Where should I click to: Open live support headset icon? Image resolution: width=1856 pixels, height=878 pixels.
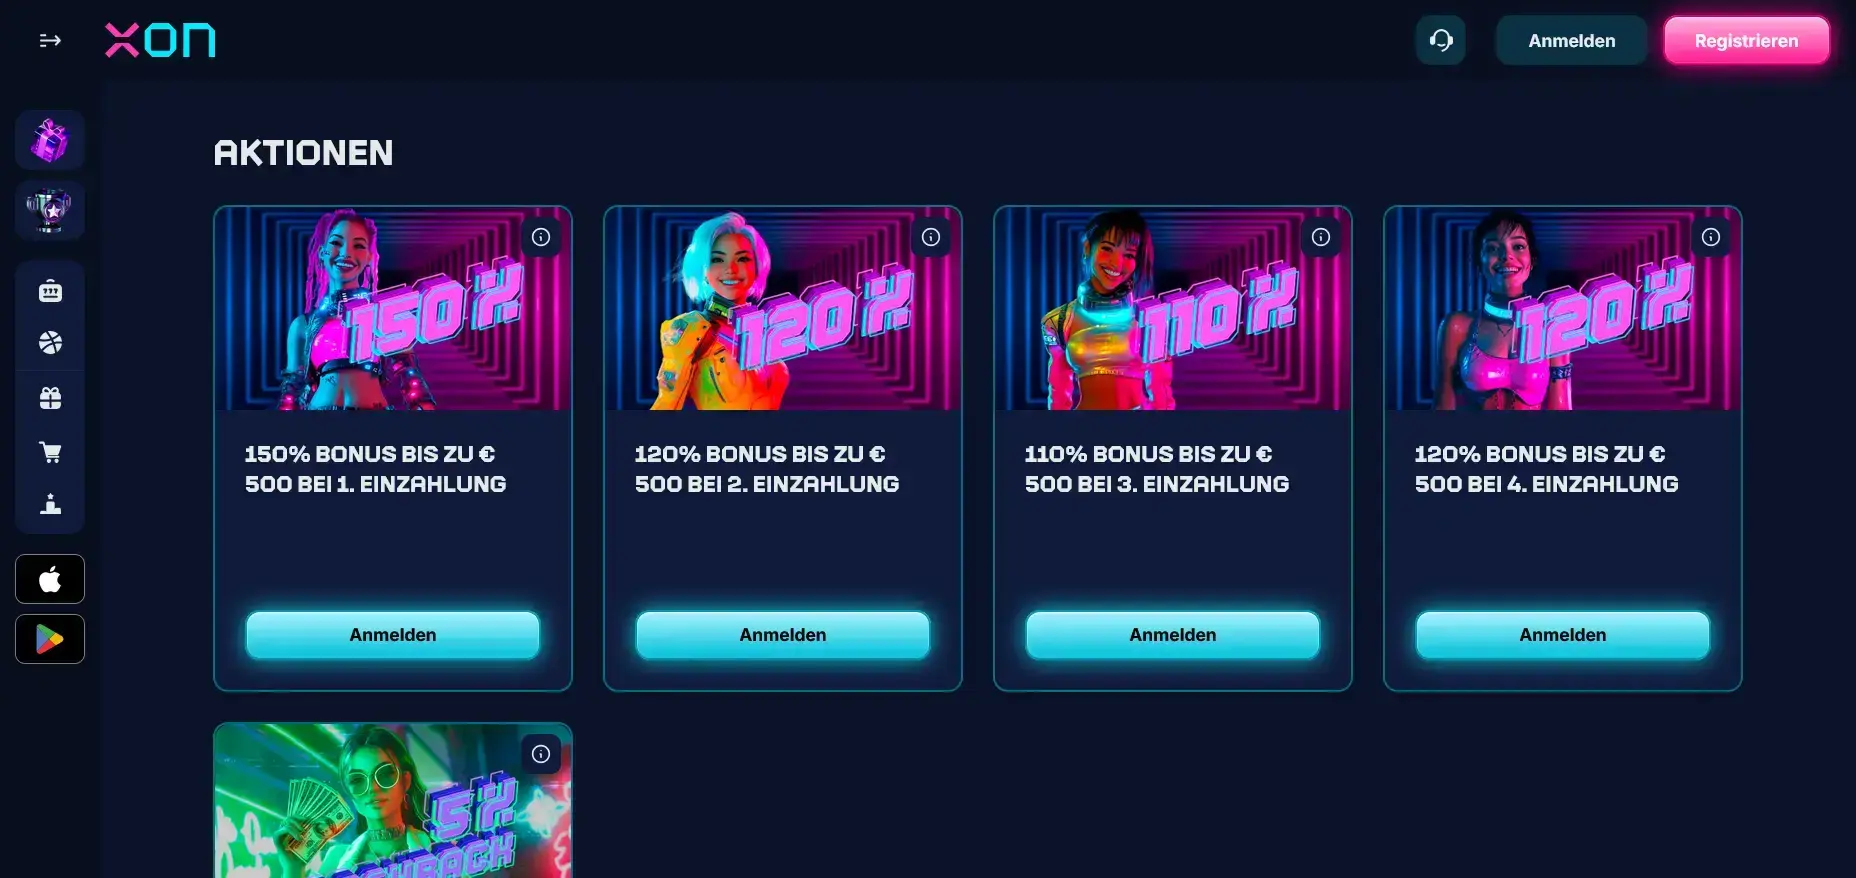[x=1441, y=40]
